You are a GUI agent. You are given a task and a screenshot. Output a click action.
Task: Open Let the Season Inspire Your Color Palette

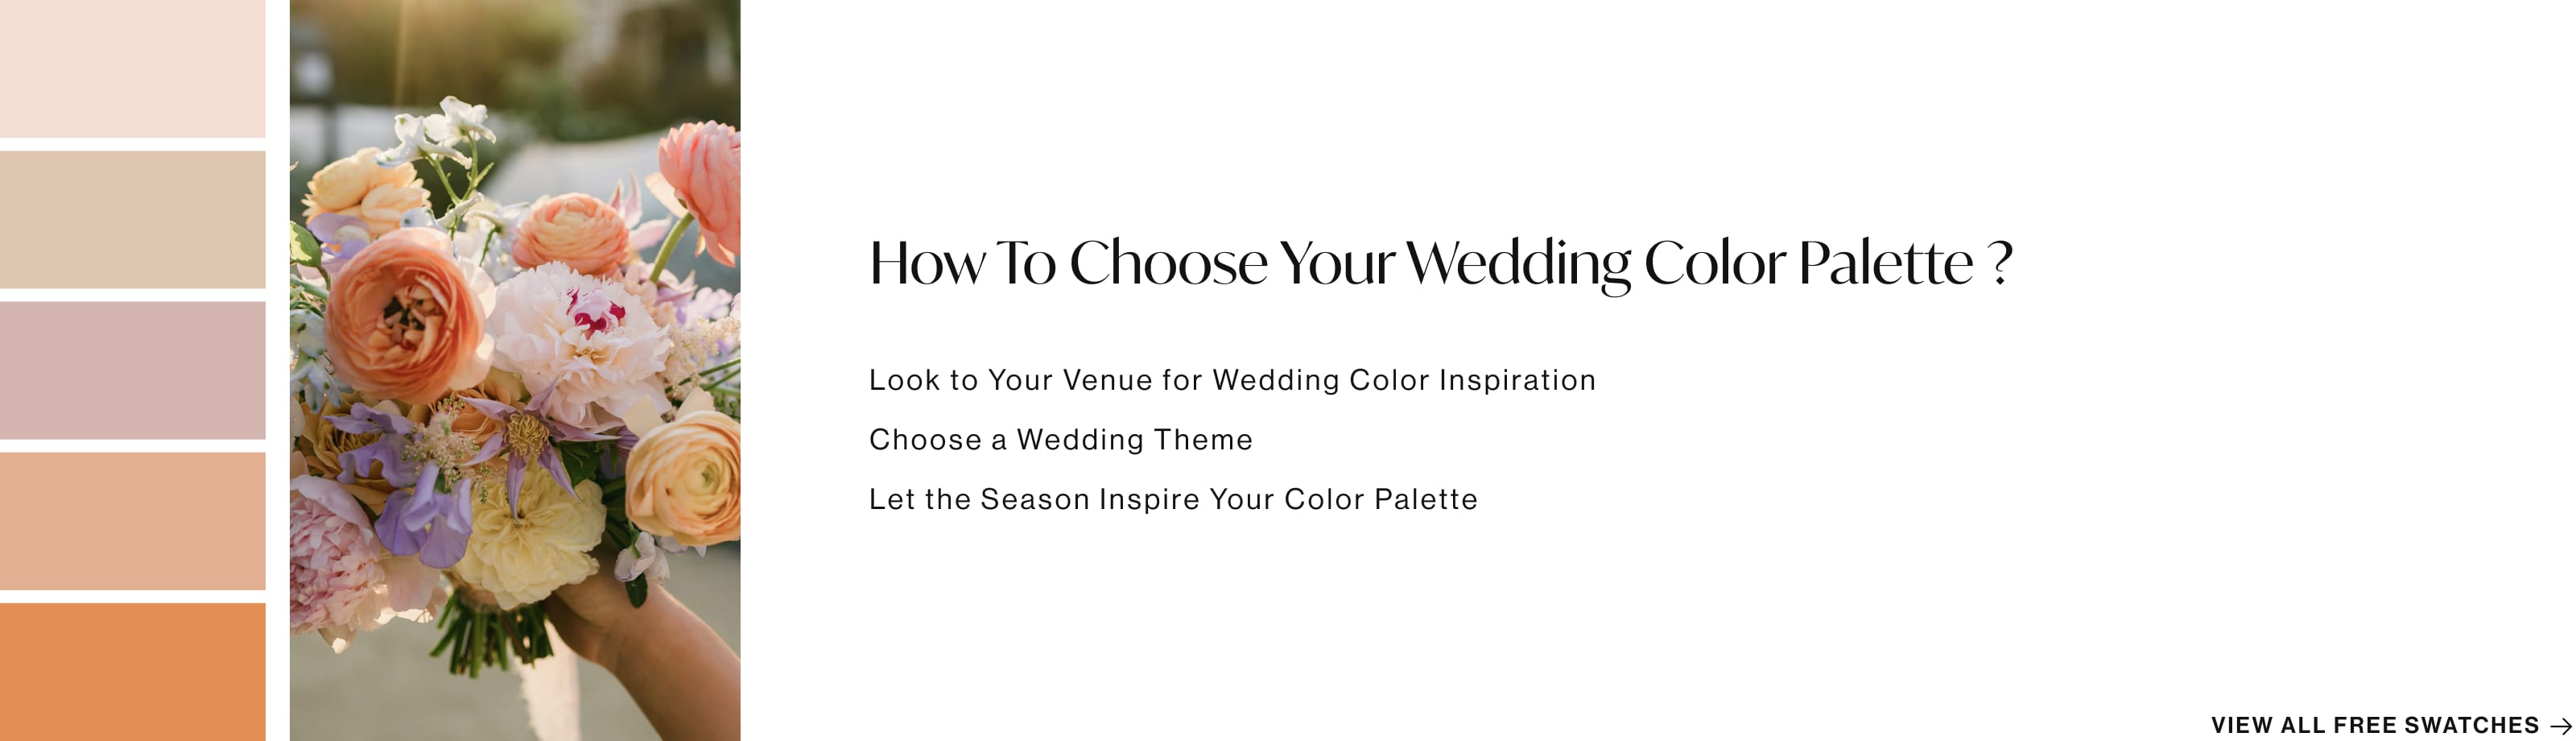(x=1173, y=499)
